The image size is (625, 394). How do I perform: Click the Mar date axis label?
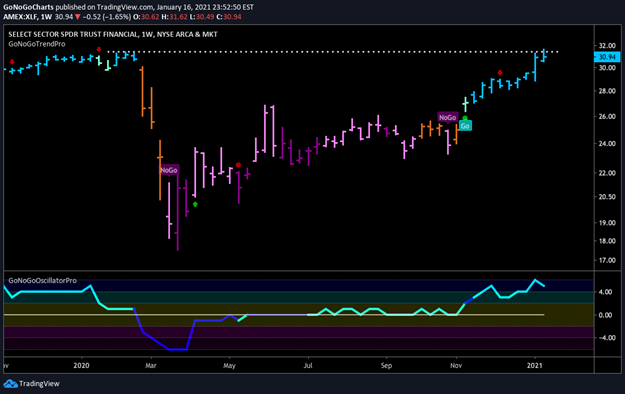(x=151, y=365)
